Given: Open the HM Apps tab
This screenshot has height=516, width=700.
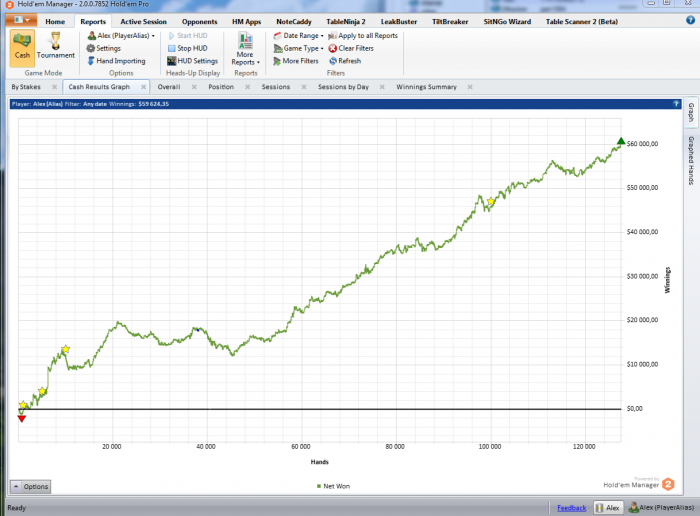Looking at the screenshot, I should point(246,21).
